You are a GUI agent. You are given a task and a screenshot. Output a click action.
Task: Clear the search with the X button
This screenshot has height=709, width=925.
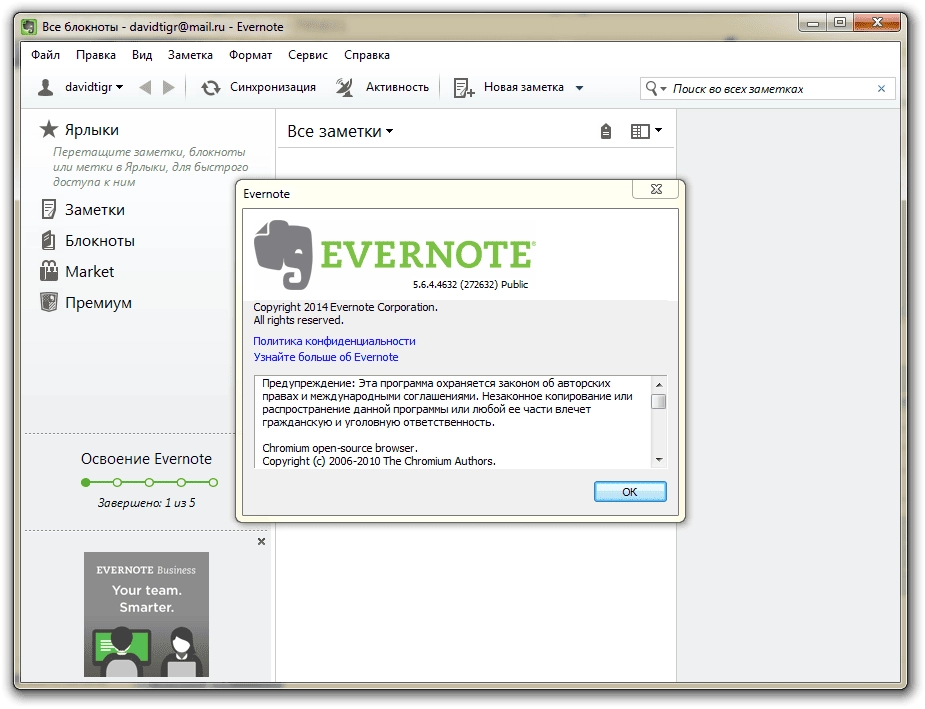(881, 88)
